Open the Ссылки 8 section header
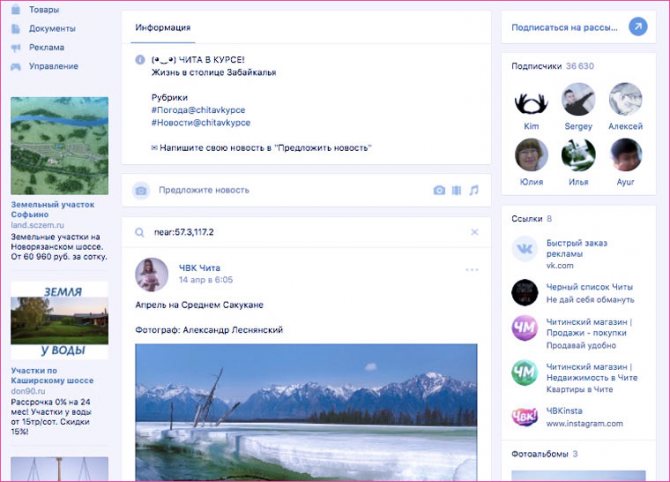This screenshot has width=670, height=482. click(x=532, y=219)
